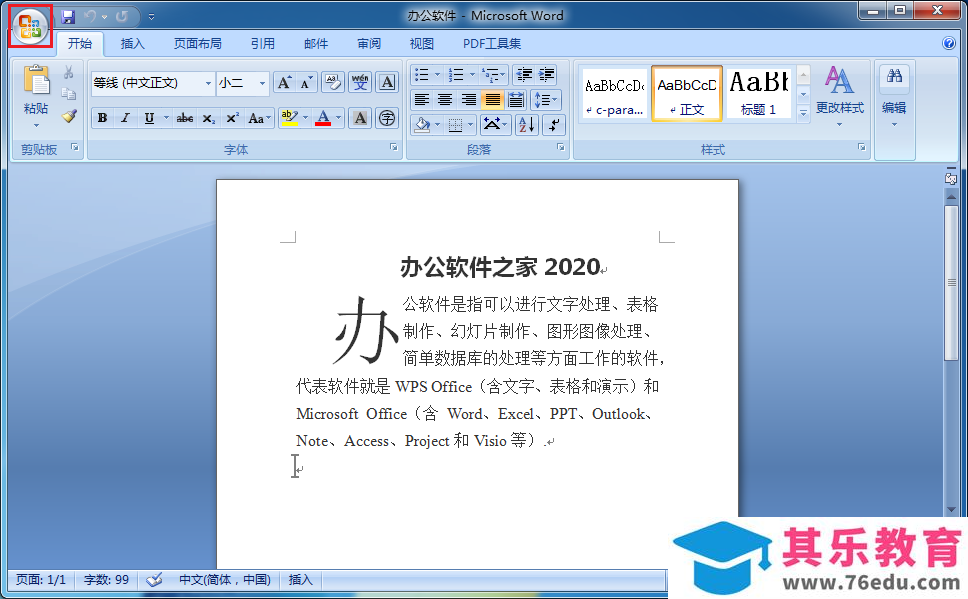Sort the text with the A-Z icon
Image resolution: width=968 pixels, height=599 pixels.
coord(527,125)
